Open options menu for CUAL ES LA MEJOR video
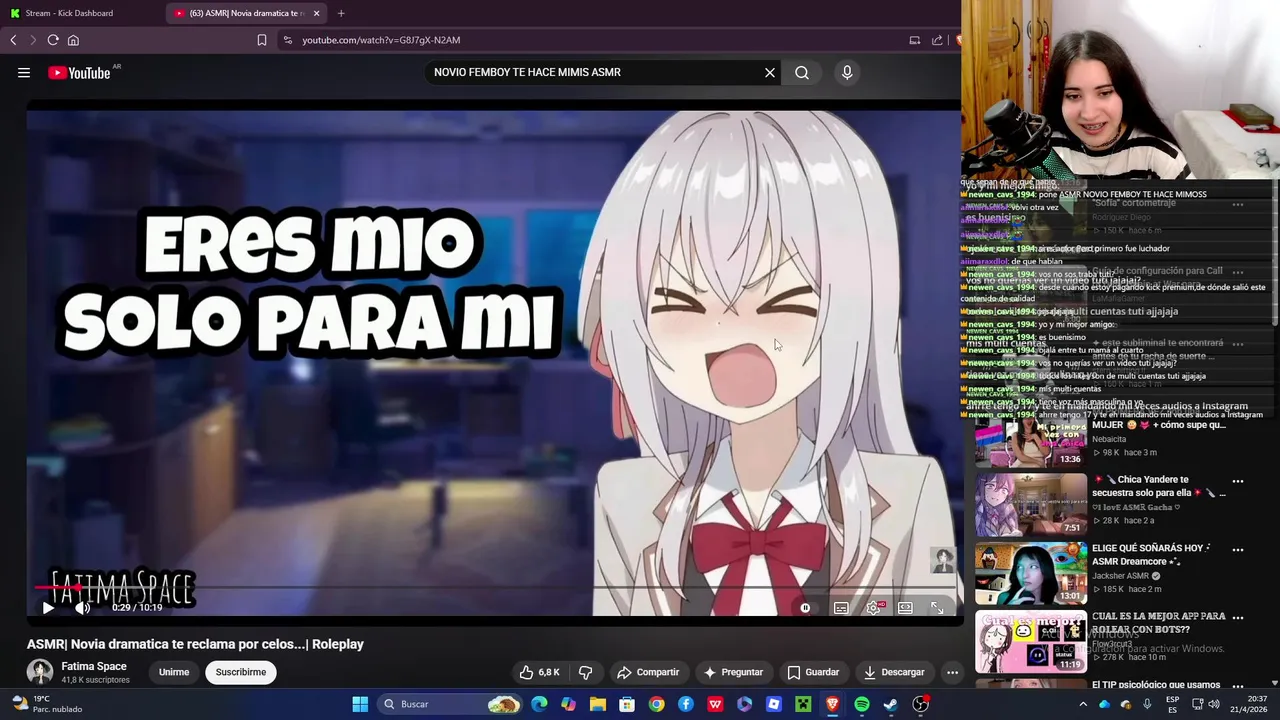Viewport: 1280px width, 720px height. coord(1238,618)
